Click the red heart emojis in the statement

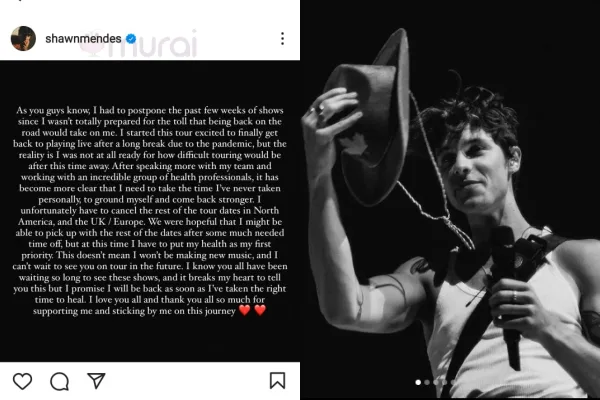(252, 310)
